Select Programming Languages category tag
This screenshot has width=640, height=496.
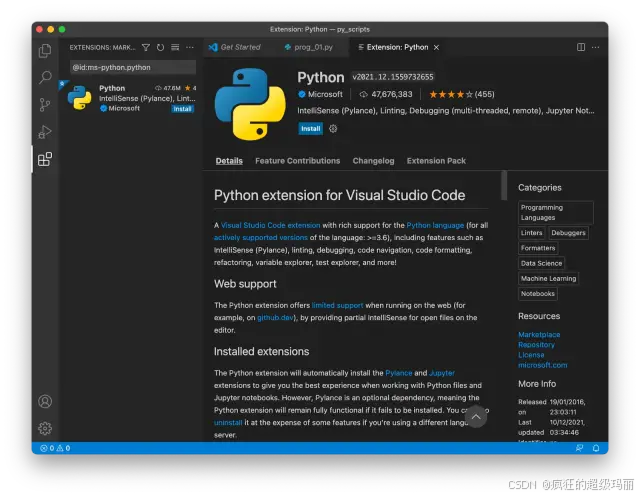pos(556,213)
